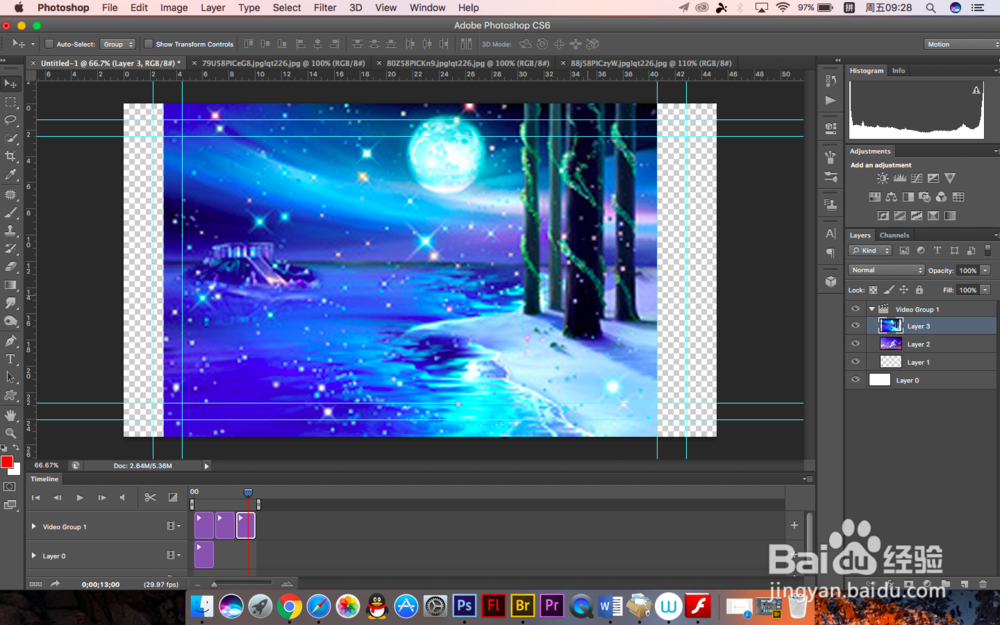This screenshot has width=1000, height=625.
Task: Collapse Video Group 1 in Layers panel
Action: (872, 309)
